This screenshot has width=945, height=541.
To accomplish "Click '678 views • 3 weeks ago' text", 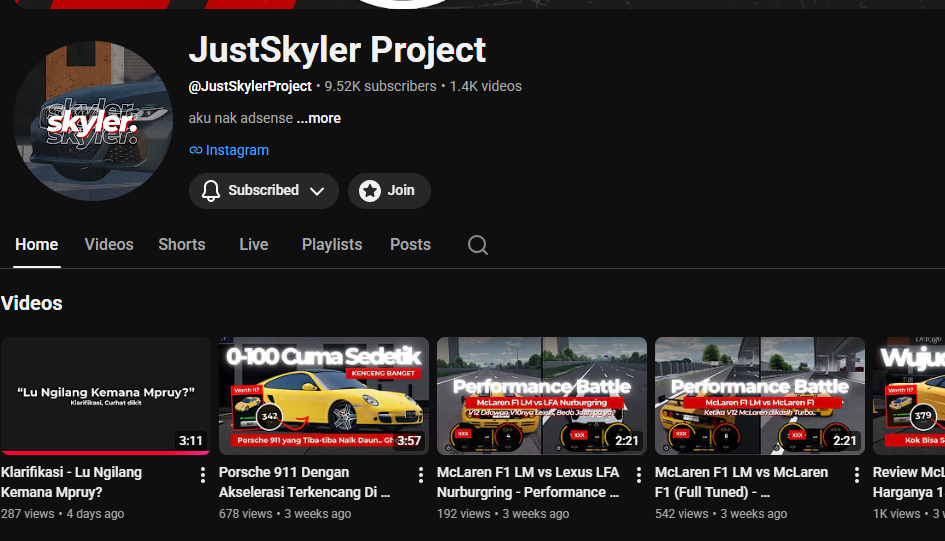I will click(285, 514).
